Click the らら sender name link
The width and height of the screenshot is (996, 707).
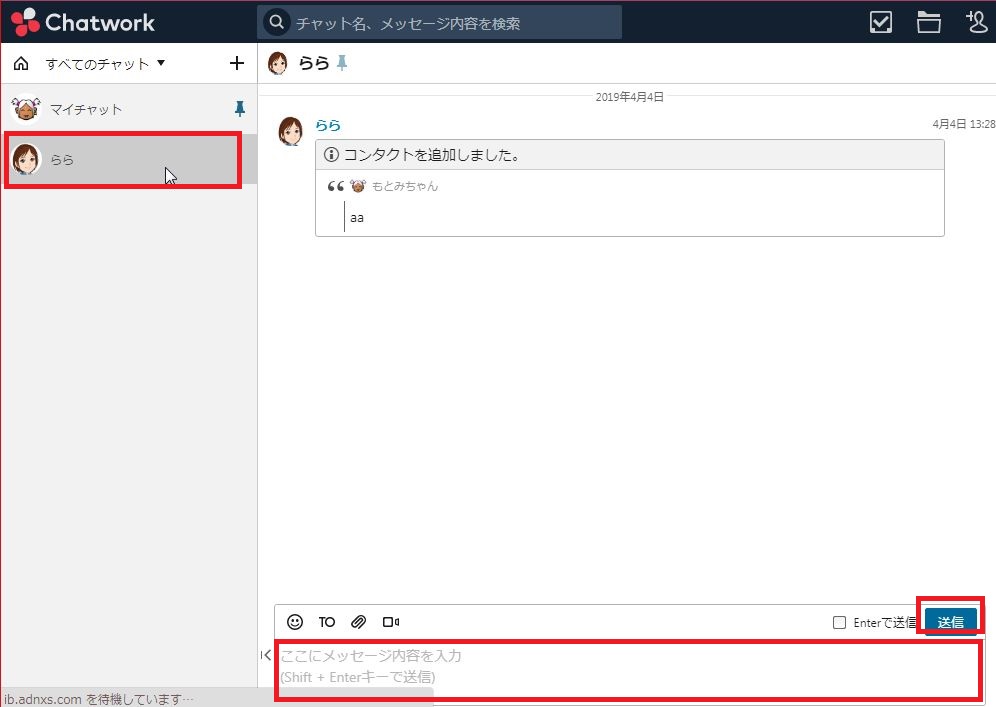[x=328, y=125]
